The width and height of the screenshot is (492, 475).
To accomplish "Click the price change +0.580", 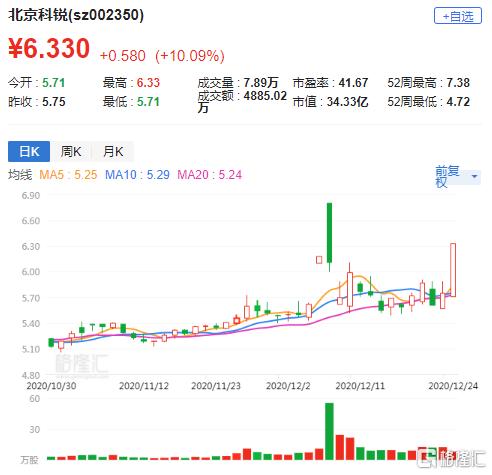I will pyautogui.click(x=123, y=56).
